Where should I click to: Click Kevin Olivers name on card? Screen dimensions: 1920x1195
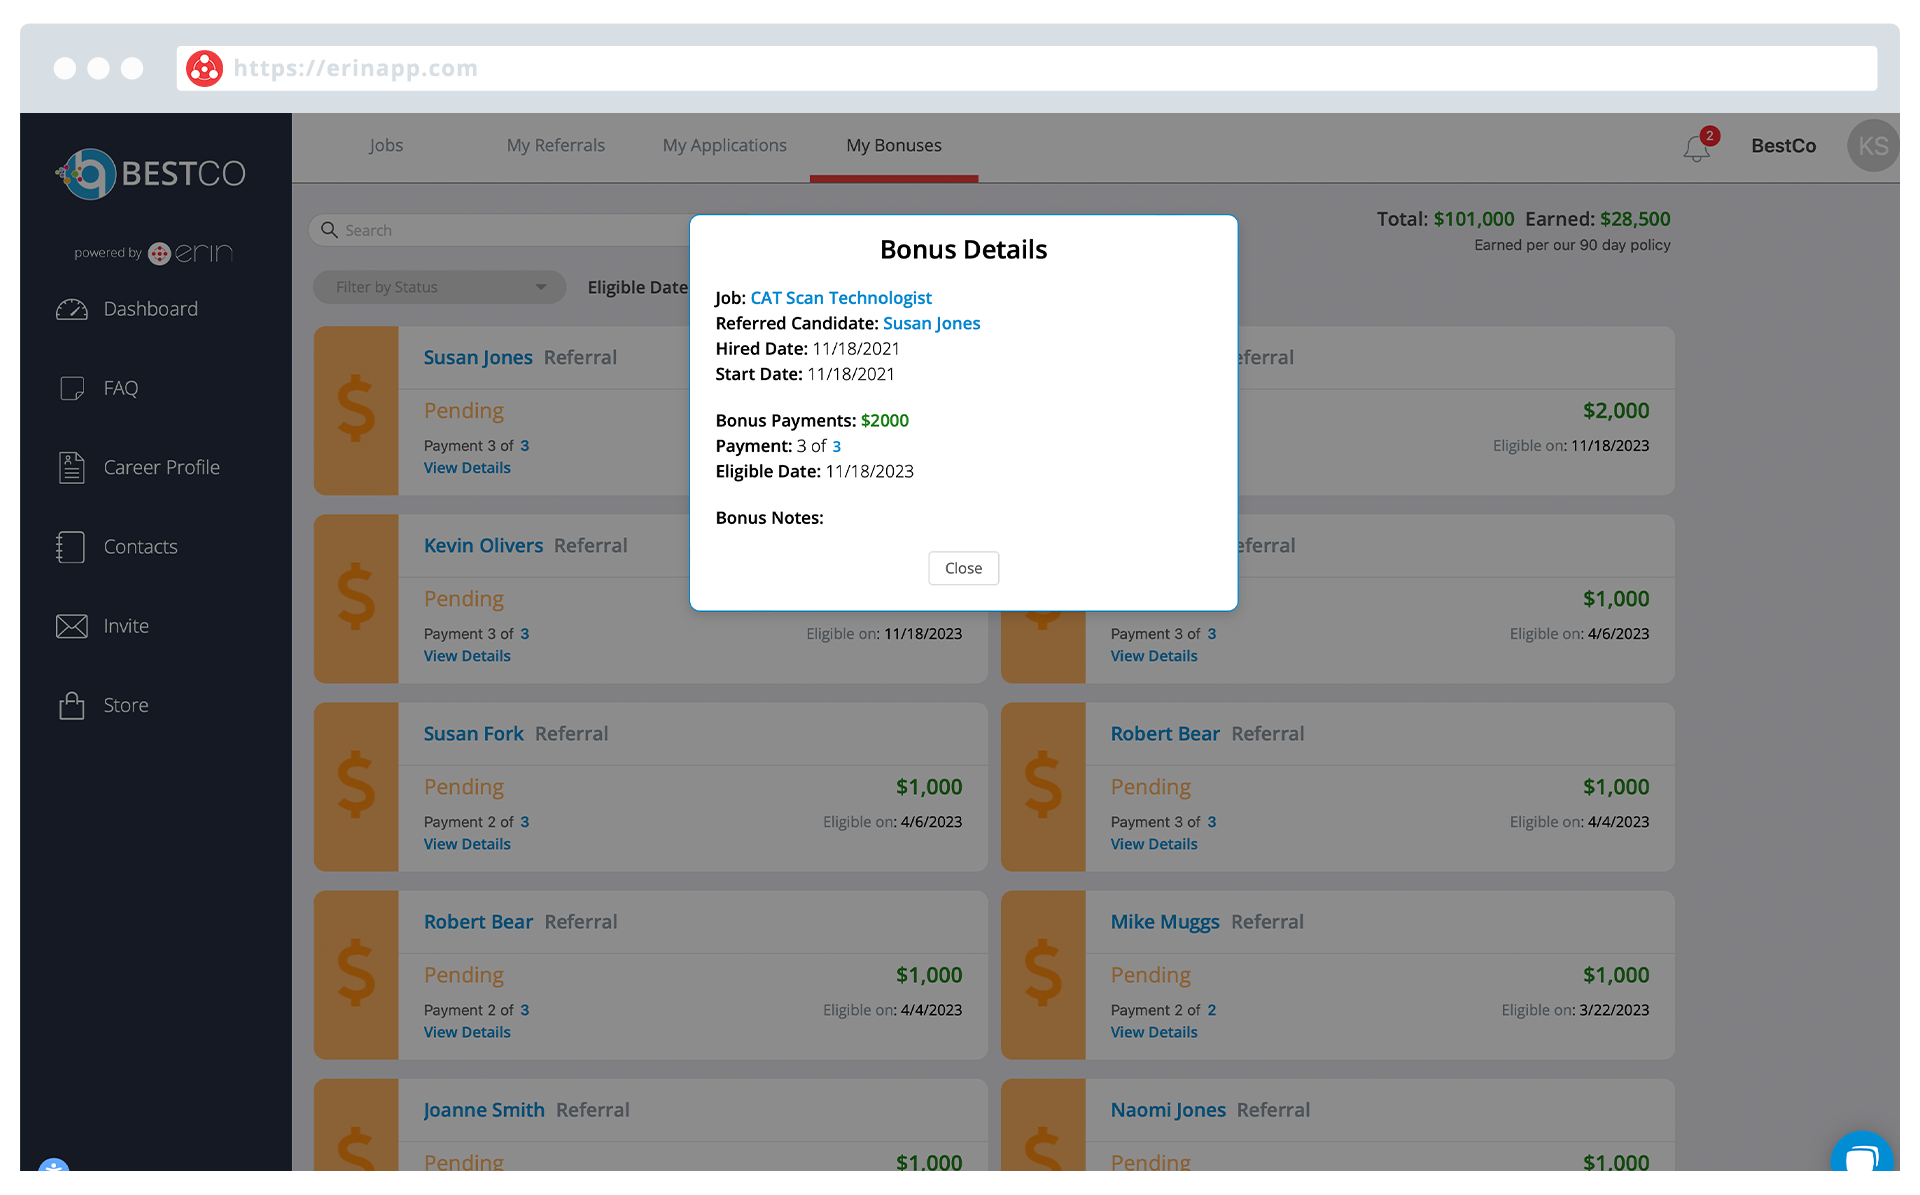tap(483, 545)
